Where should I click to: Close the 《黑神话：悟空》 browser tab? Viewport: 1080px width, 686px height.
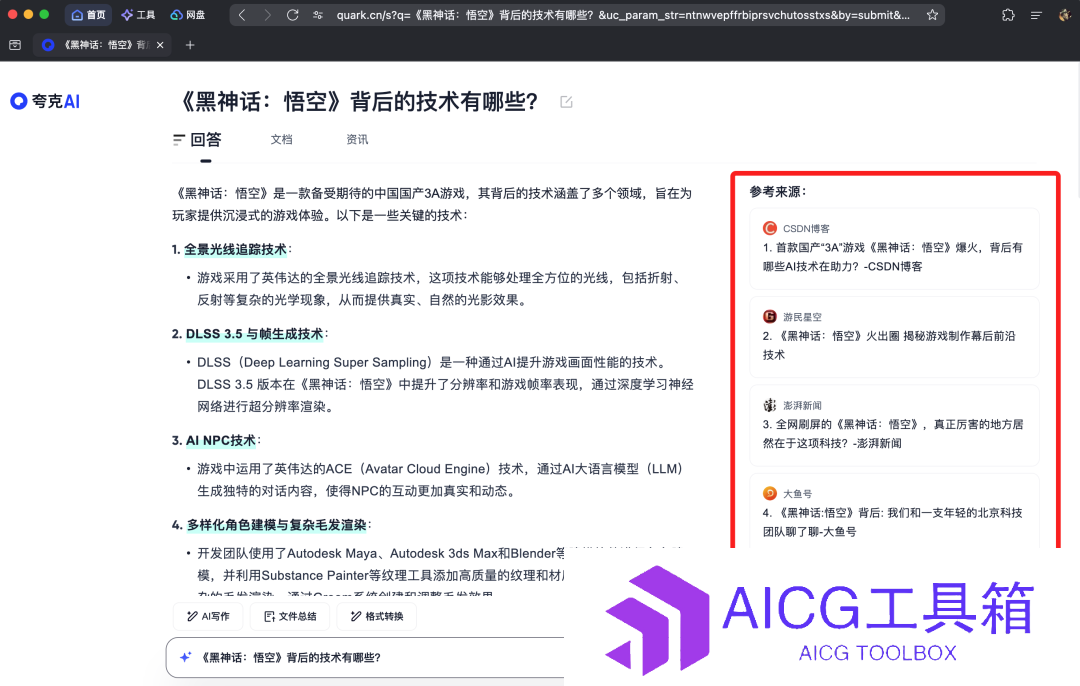click(160, 45)
